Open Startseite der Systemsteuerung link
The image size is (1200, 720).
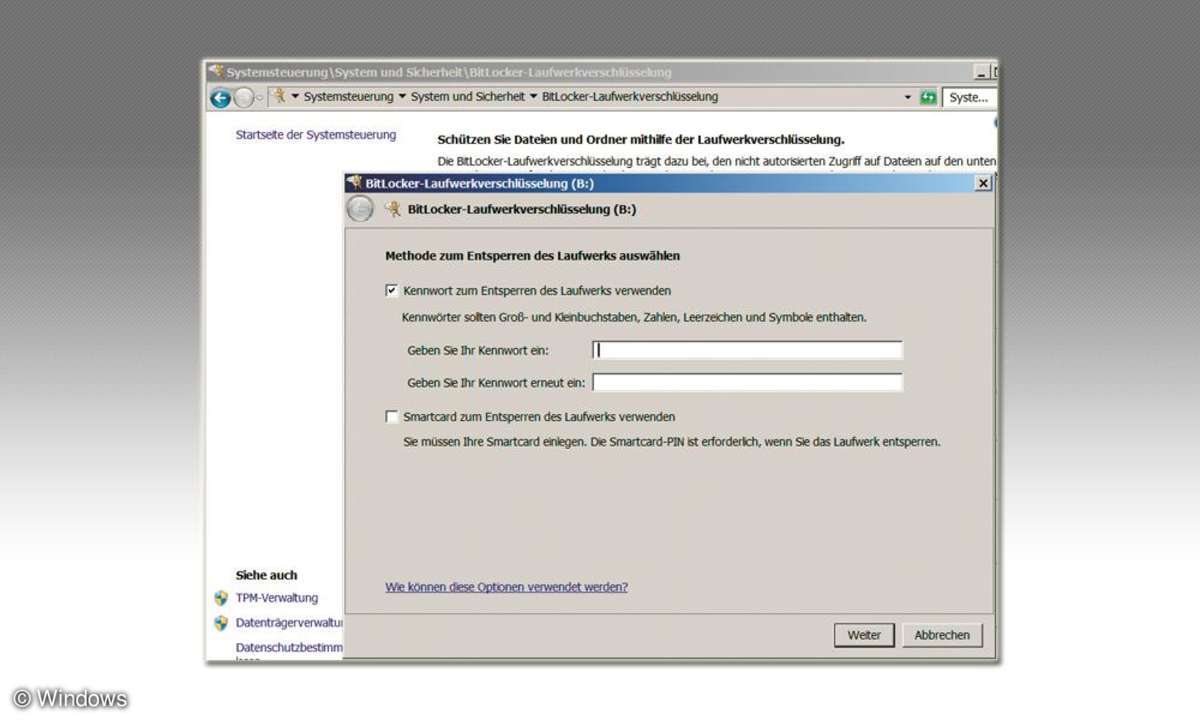[316, 135]
